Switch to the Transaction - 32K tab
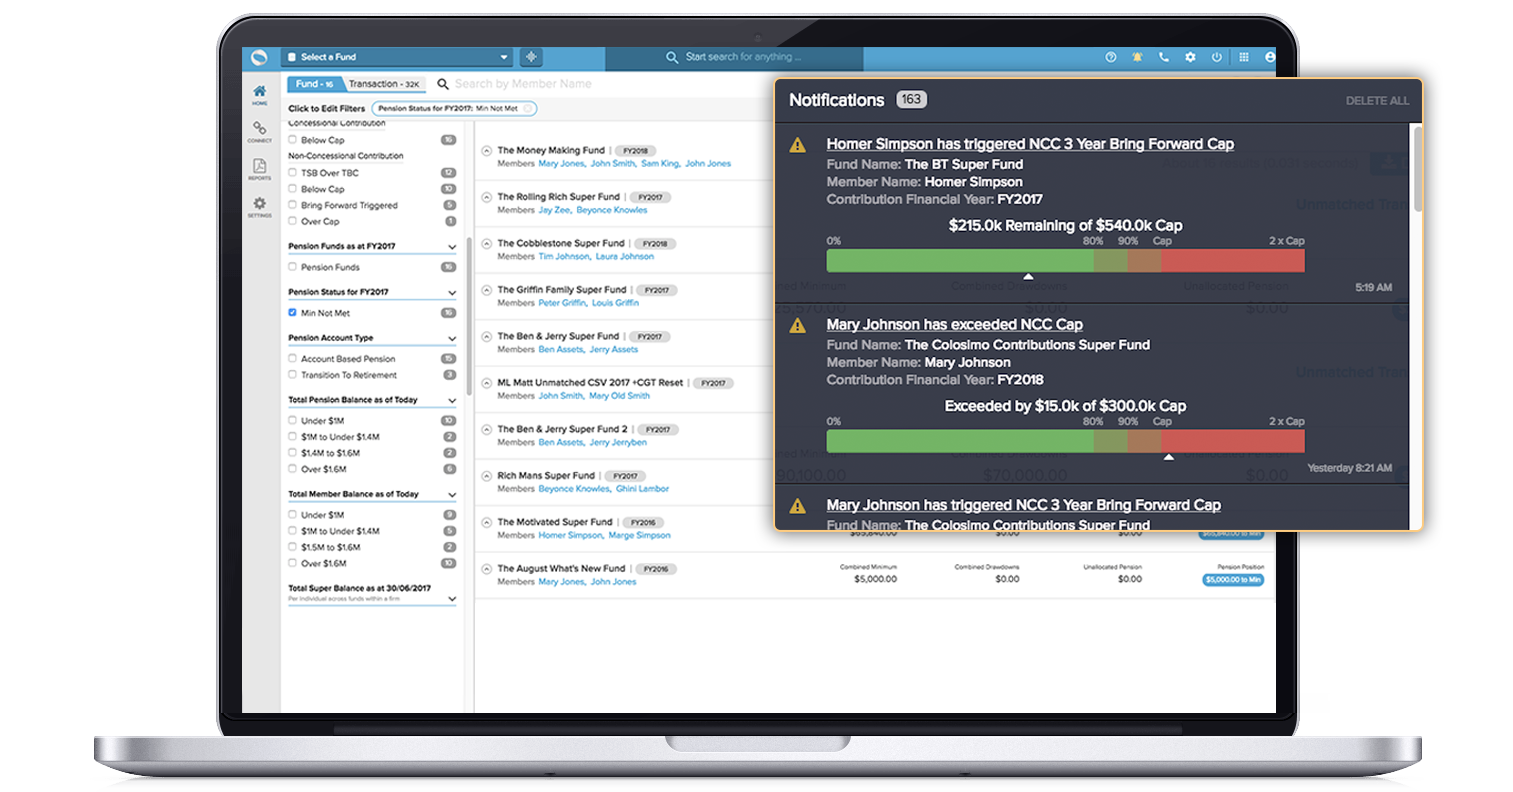Viewport: 1513px width, 792px height. [385, 84]
